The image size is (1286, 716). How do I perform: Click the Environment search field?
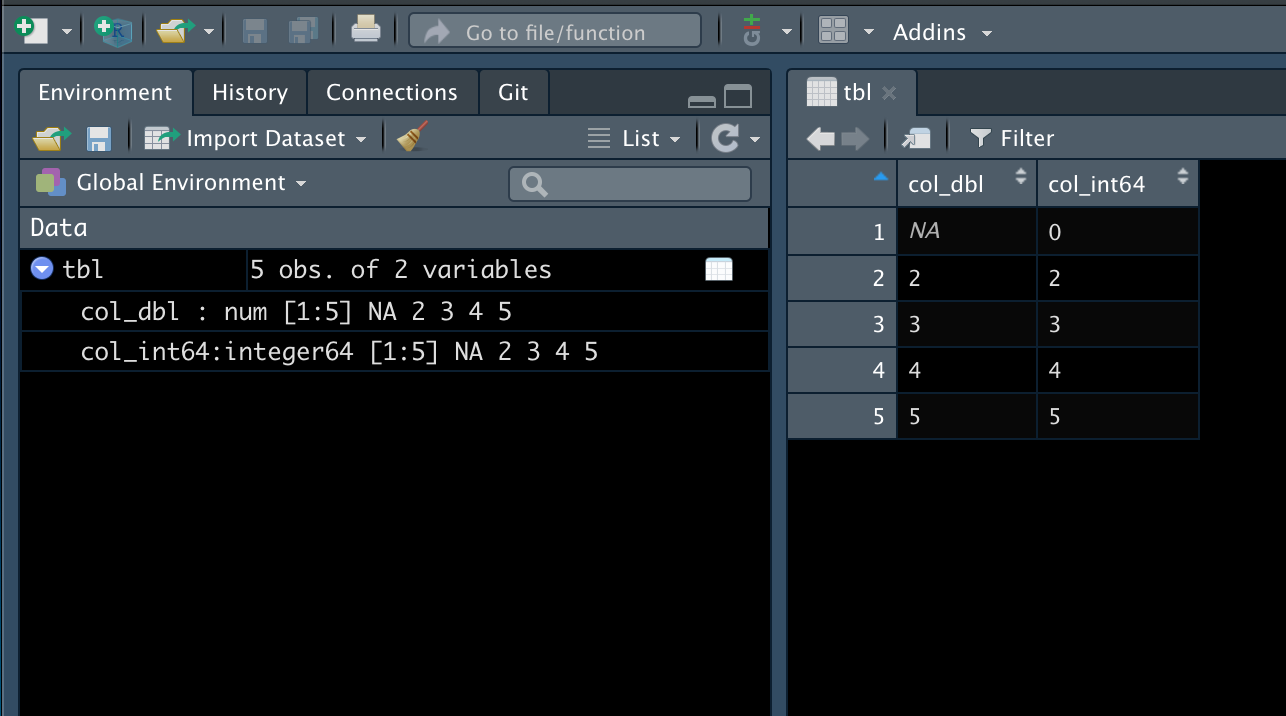629,183
